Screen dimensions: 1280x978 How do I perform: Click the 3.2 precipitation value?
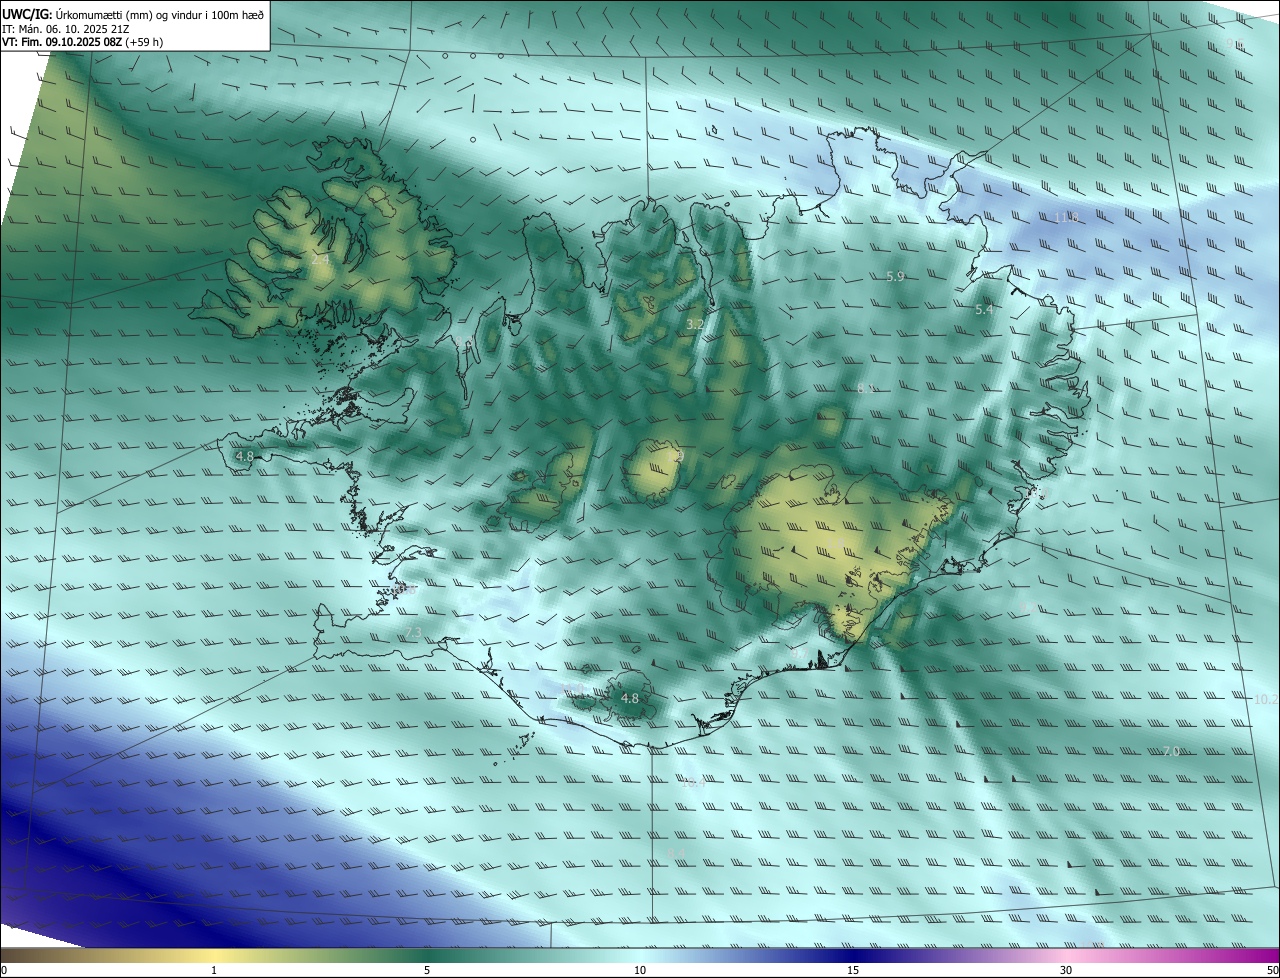[695, 324]
